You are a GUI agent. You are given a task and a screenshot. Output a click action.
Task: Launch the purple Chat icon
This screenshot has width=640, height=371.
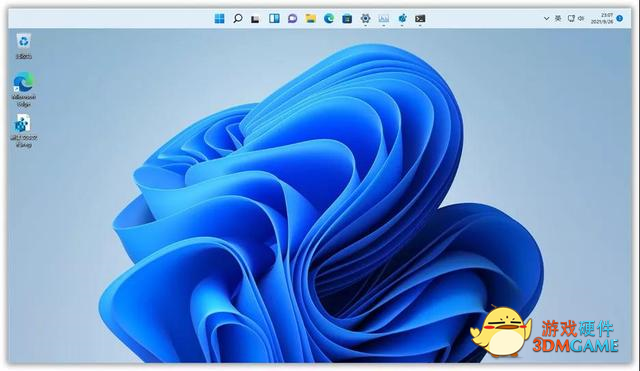pyautogui.click(x=292, y=18)
